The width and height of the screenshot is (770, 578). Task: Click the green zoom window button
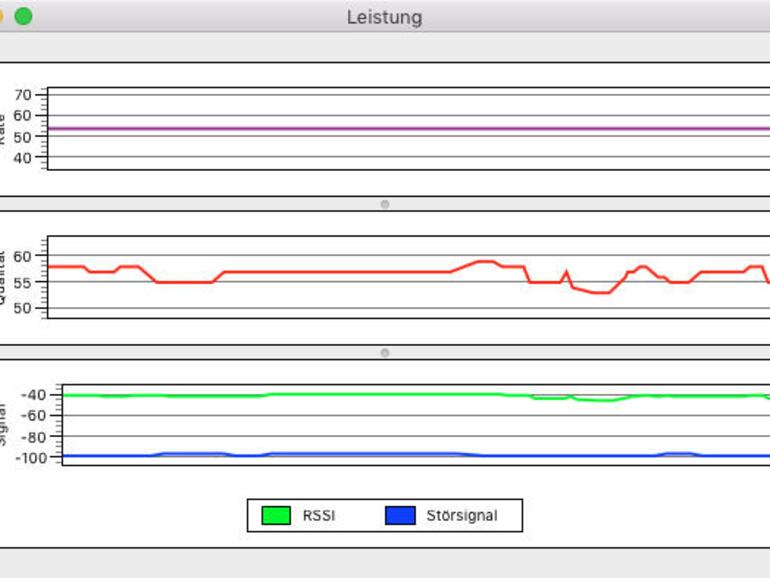pyautogui.click(x=23, y=16)
